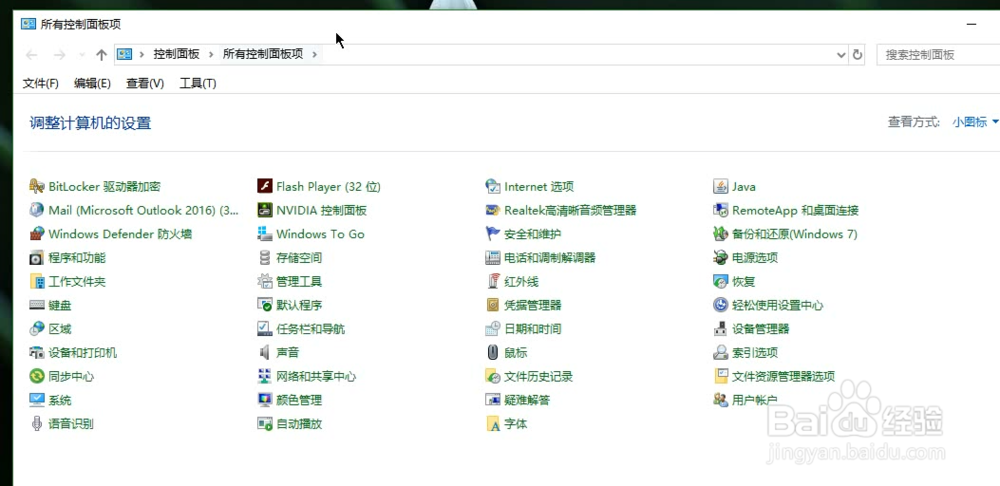Click the RemoteApp 和桌面连接 icon
Image resolution: width=1000 pixels, height=486 pixels.
click(721, 210)
